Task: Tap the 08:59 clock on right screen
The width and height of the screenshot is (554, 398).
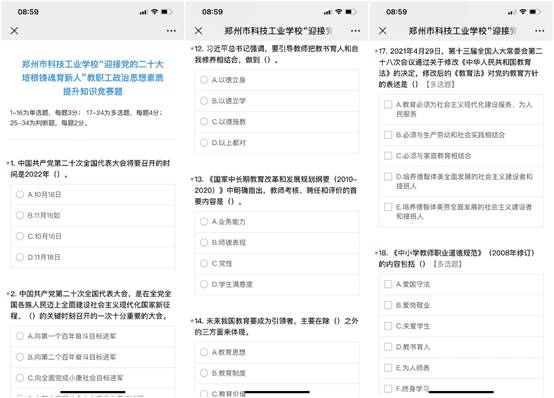Action: click(x=396, y=12)
